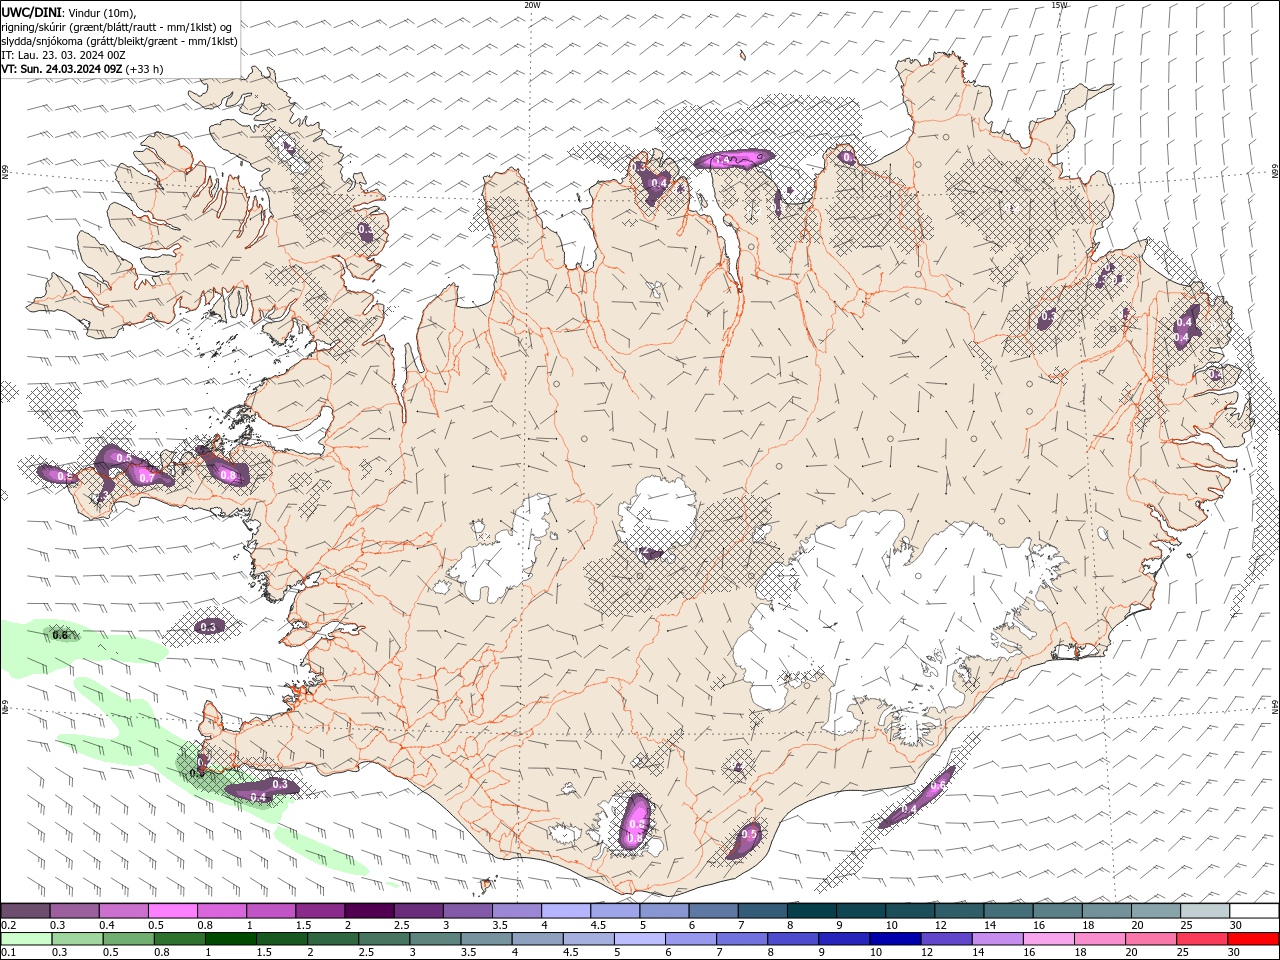Click the bright red rain swatch labelled 30
The width and height of the screenshot is (1280, 960).
1253,939
